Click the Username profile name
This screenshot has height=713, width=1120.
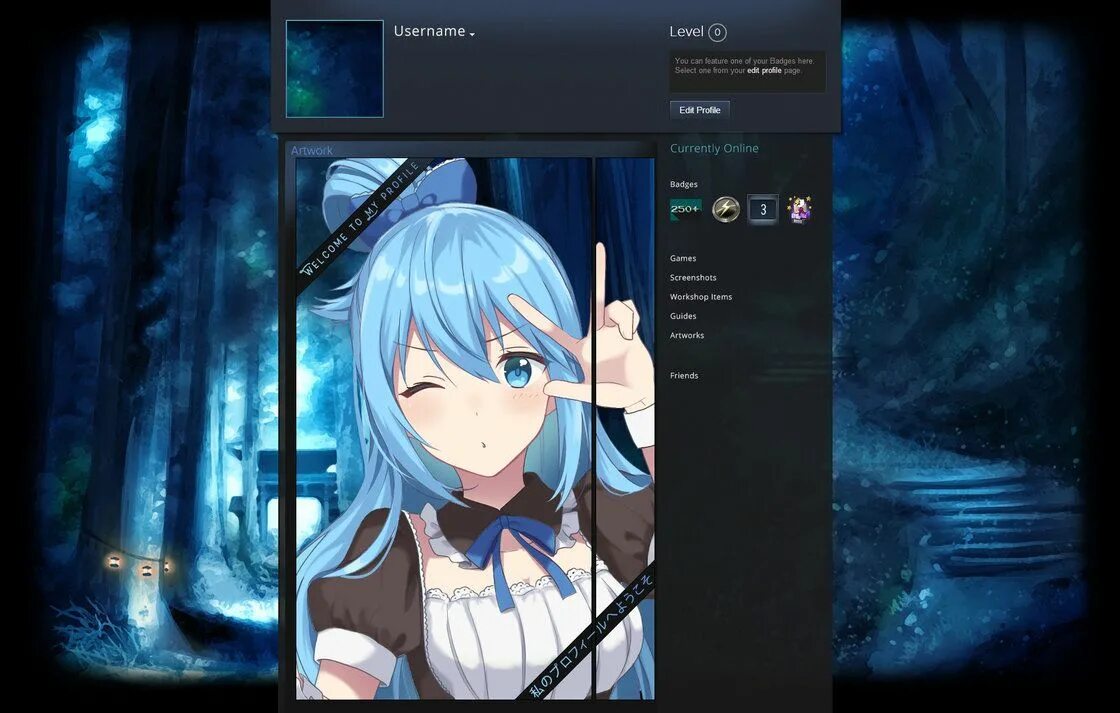(429, 31)
